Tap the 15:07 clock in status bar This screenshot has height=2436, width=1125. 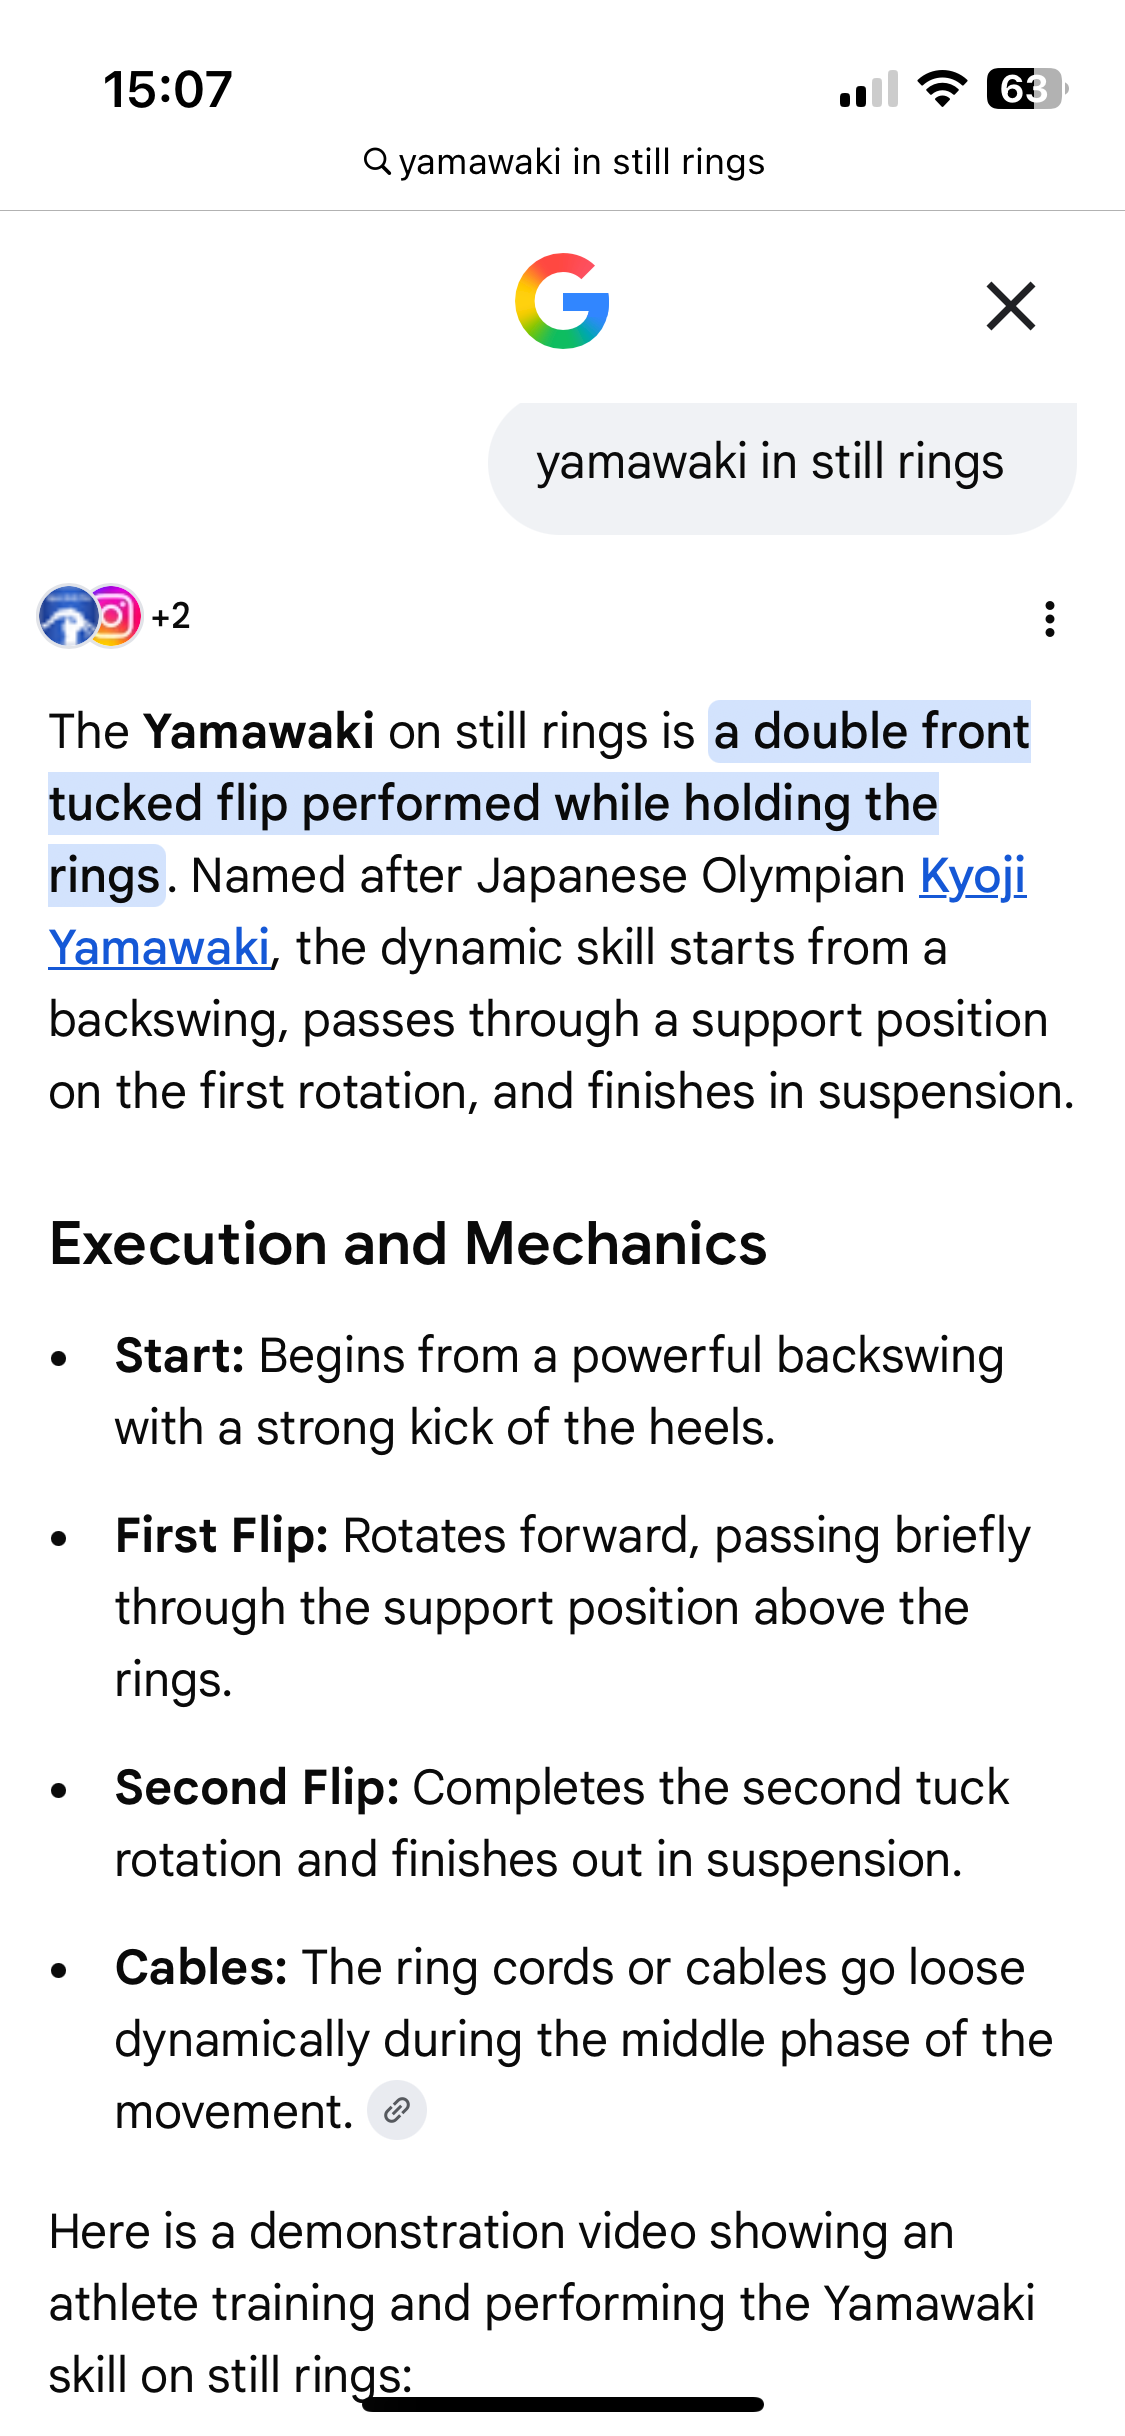(168, 90)
